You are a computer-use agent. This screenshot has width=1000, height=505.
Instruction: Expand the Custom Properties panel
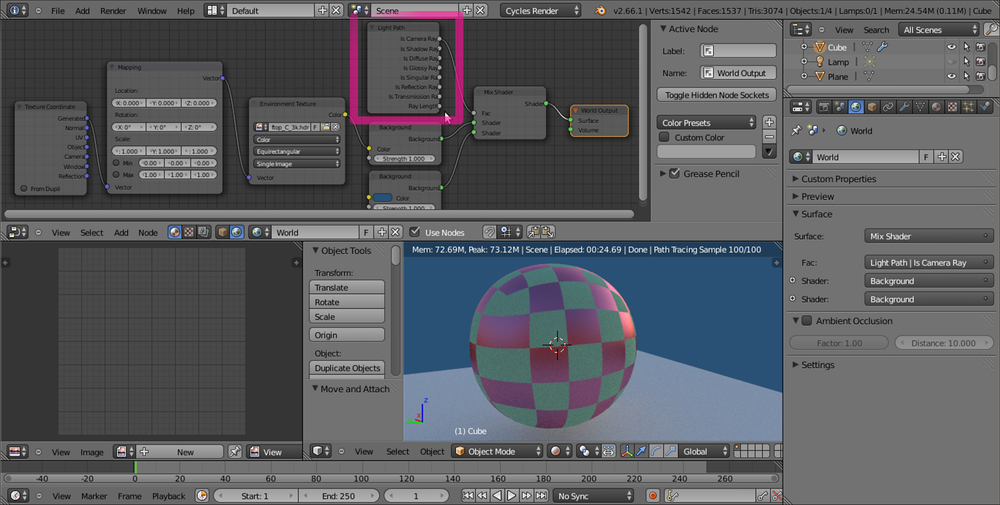click(x=838, y=179)
